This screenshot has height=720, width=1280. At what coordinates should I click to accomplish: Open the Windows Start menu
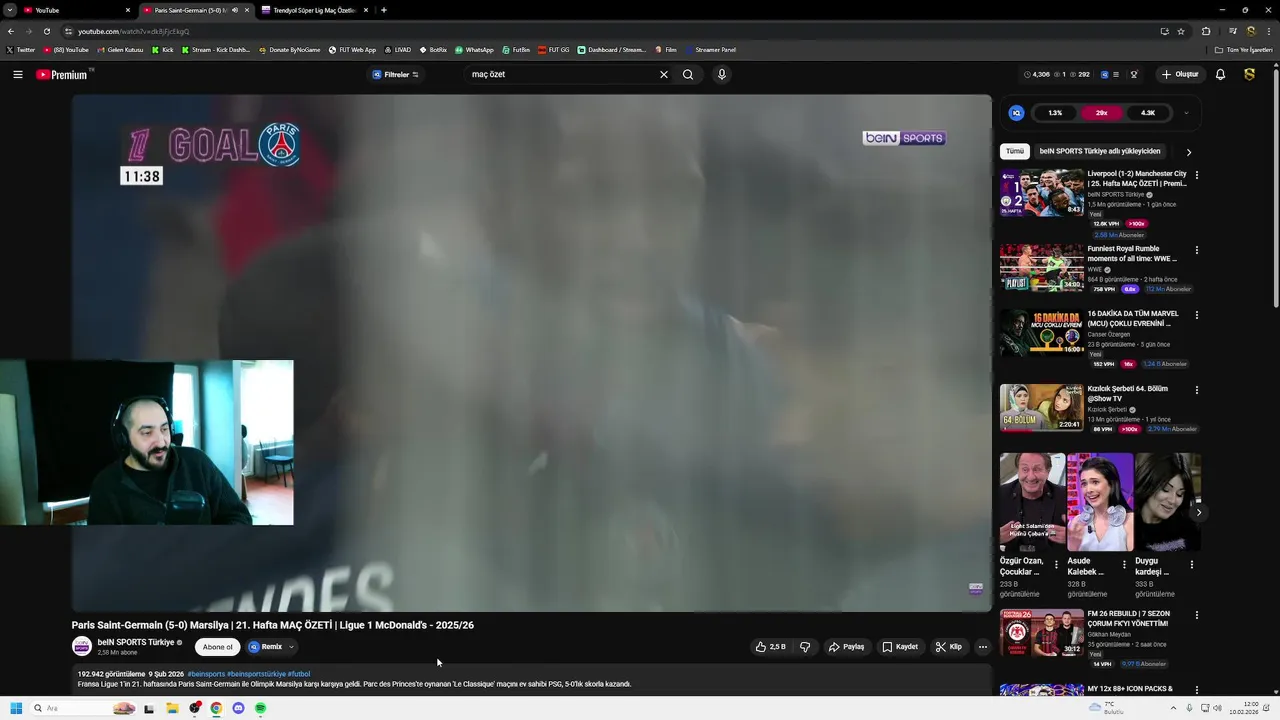16,708
